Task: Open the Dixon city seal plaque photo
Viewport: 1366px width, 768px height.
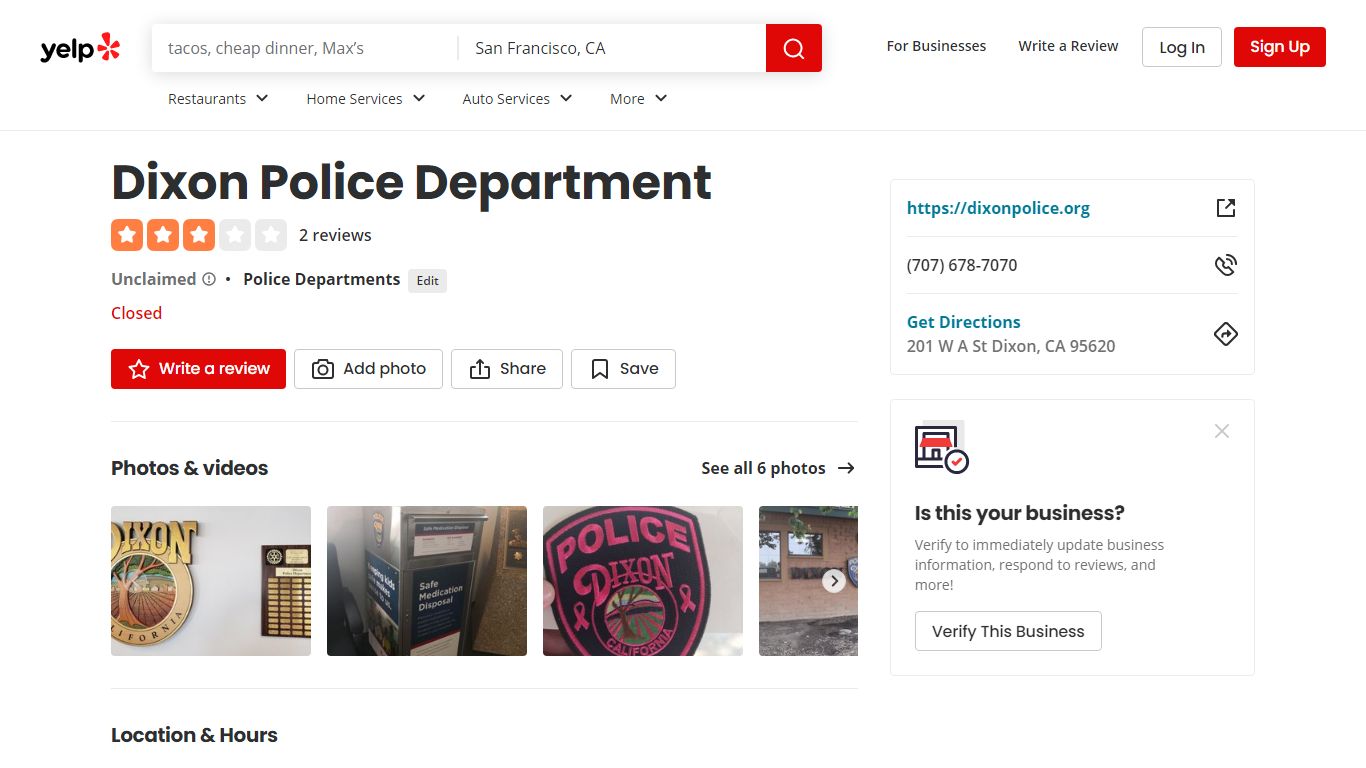Action: [211, 581]
